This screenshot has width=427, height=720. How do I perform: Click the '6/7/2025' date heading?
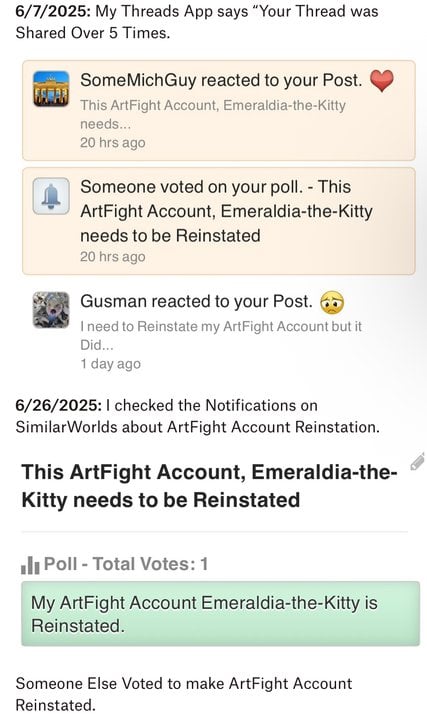click(x=53, y=11)
